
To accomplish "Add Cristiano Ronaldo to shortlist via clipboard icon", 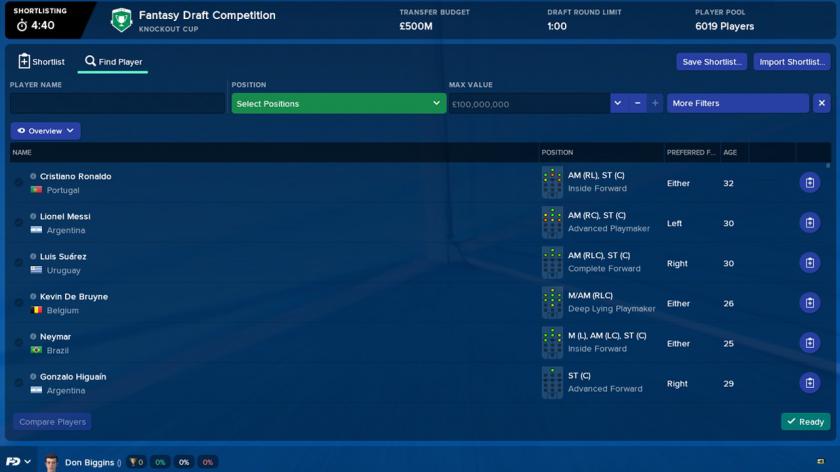I will coord(809,183).
